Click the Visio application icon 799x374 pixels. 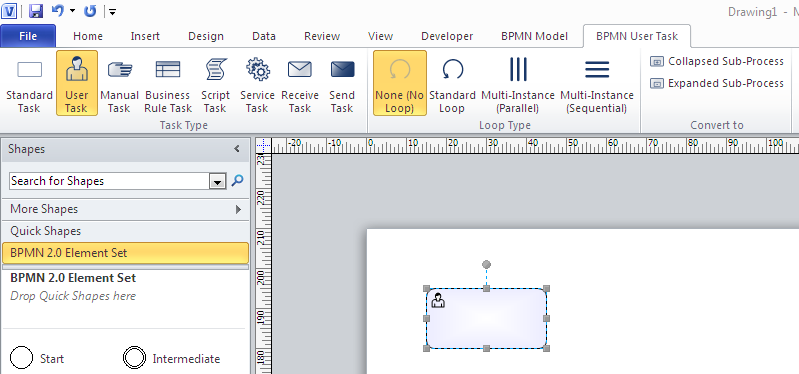9,11
